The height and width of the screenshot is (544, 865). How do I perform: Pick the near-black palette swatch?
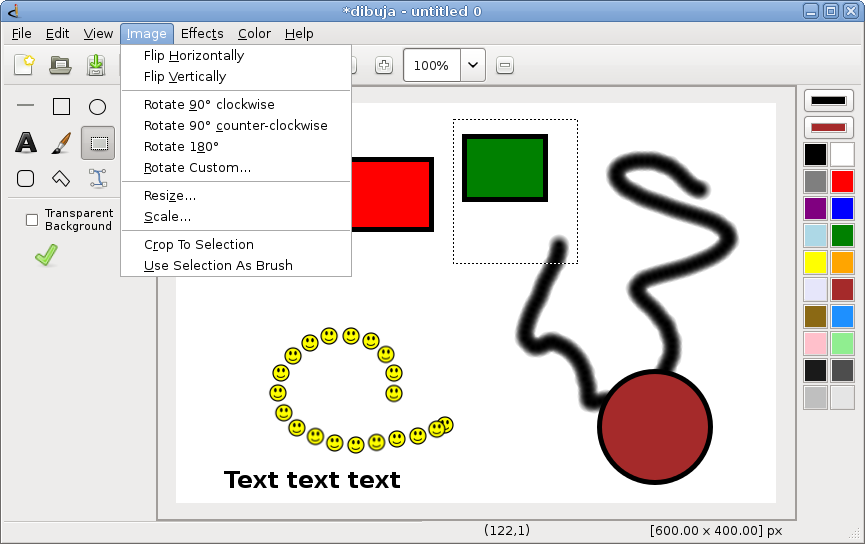coord(815,371)
